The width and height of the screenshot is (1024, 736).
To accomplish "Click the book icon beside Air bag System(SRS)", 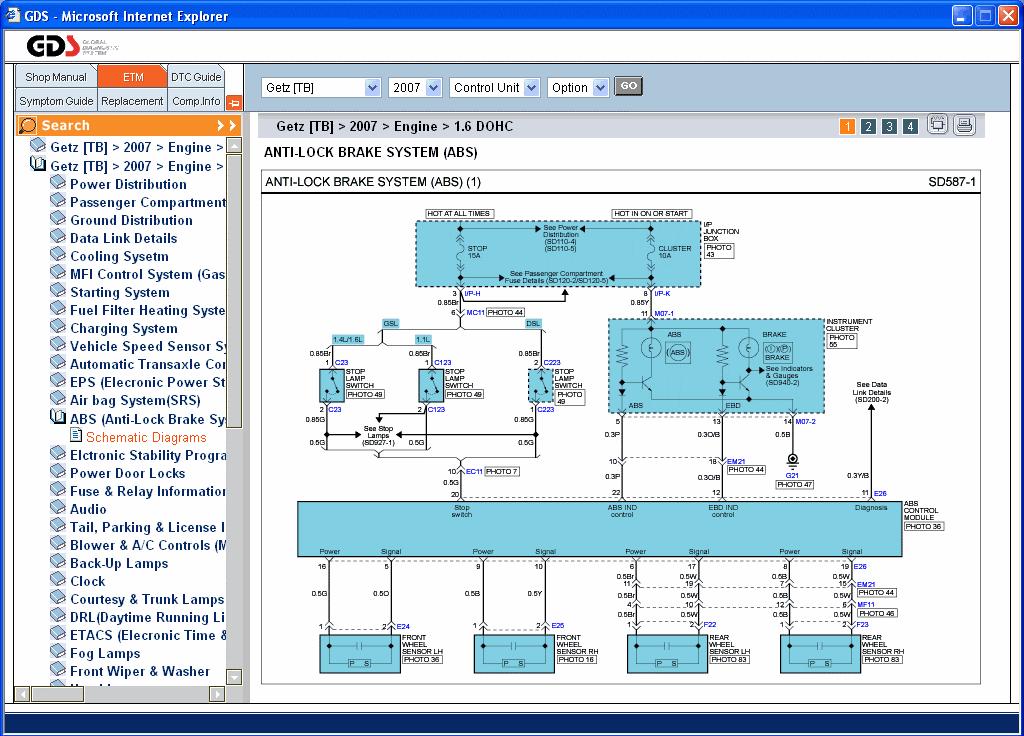I will click(x=58, y=398).
